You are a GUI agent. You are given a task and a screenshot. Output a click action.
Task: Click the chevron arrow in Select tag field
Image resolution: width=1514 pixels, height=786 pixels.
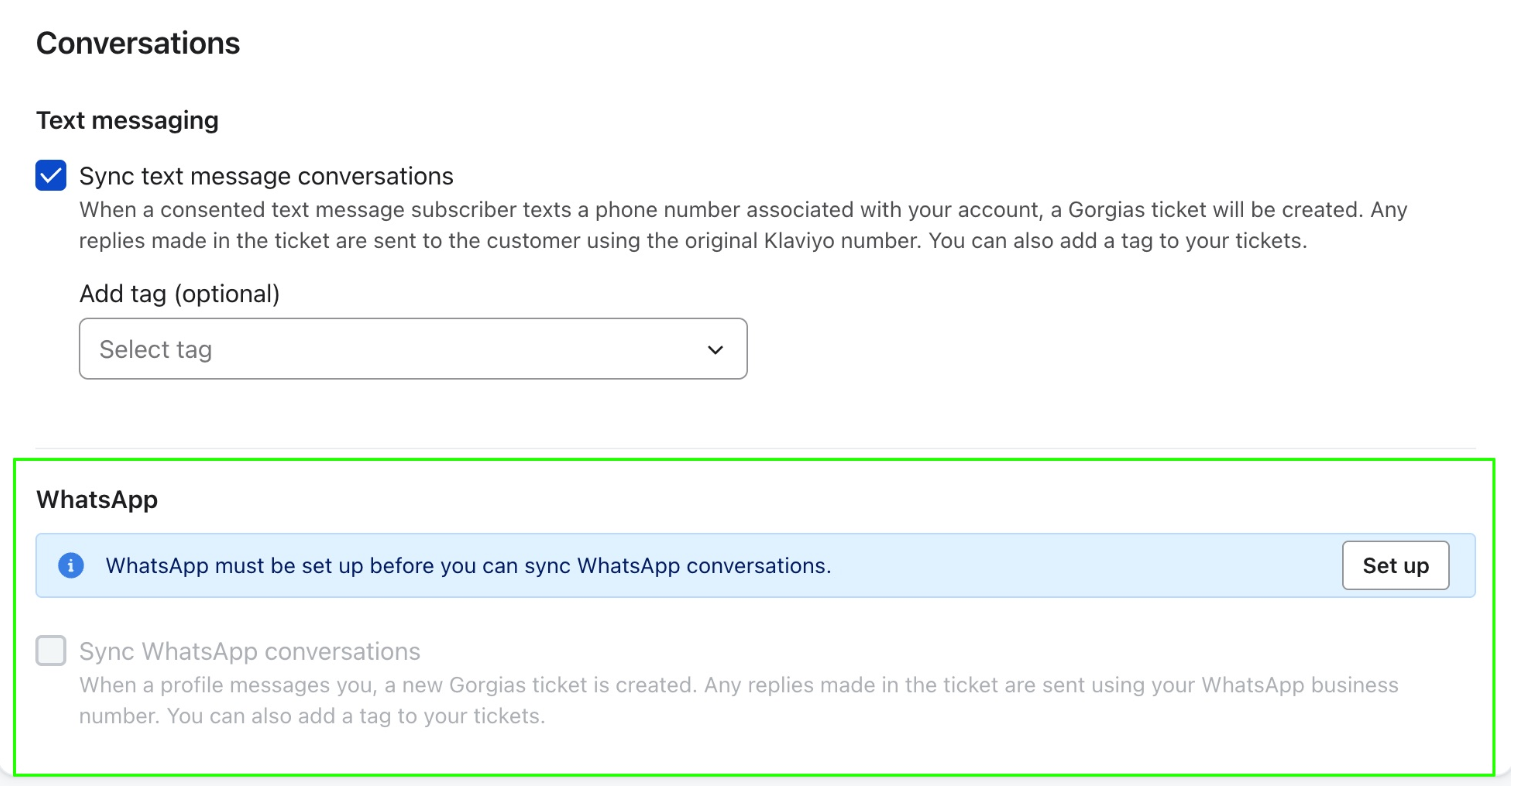click(x=715, y=350)
